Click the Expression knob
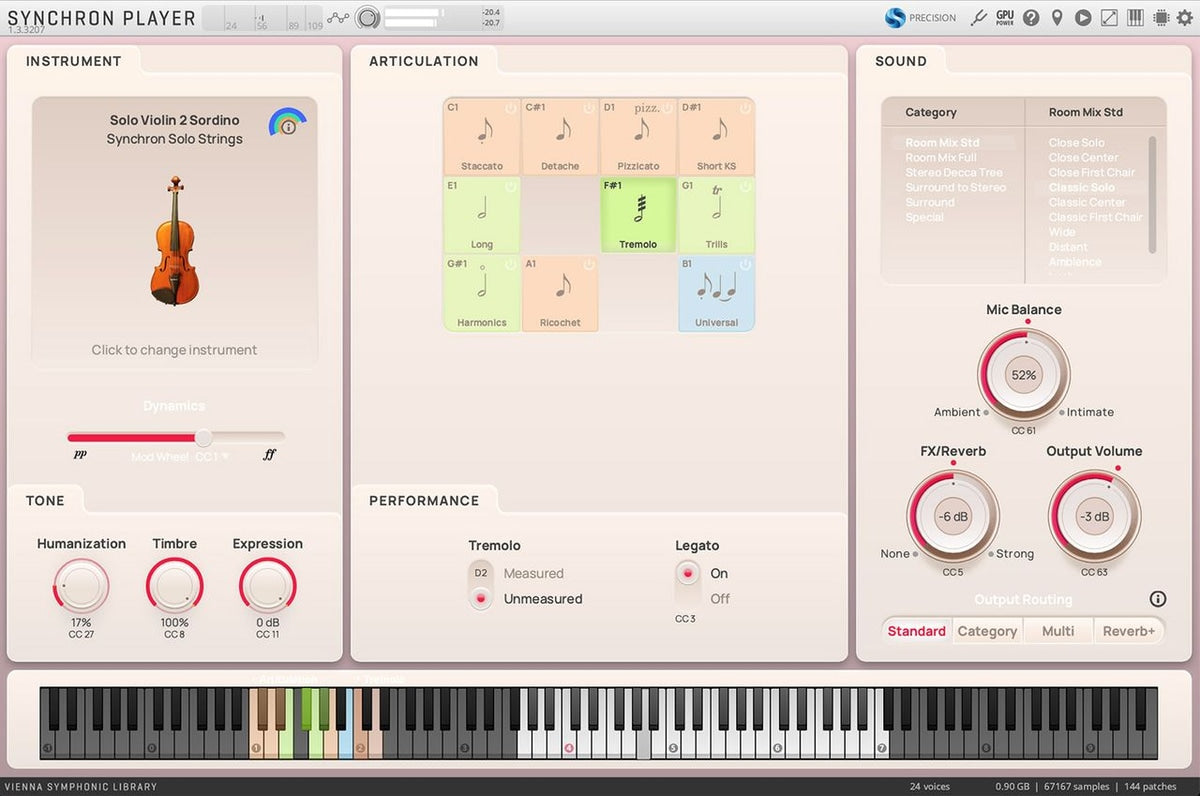The width and height of the screenshot is (1200, 796). [x=268, y=586]
